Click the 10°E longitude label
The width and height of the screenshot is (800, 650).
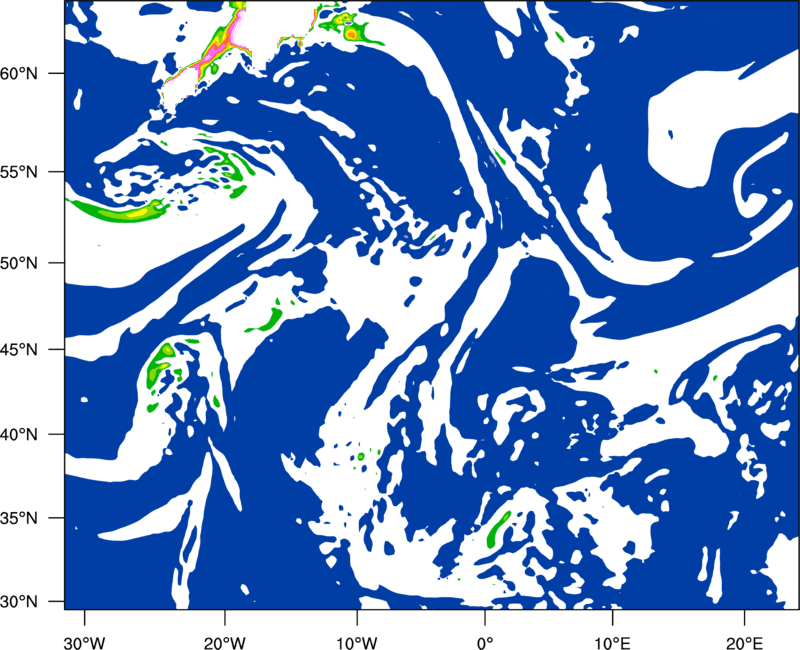(612, 643)
